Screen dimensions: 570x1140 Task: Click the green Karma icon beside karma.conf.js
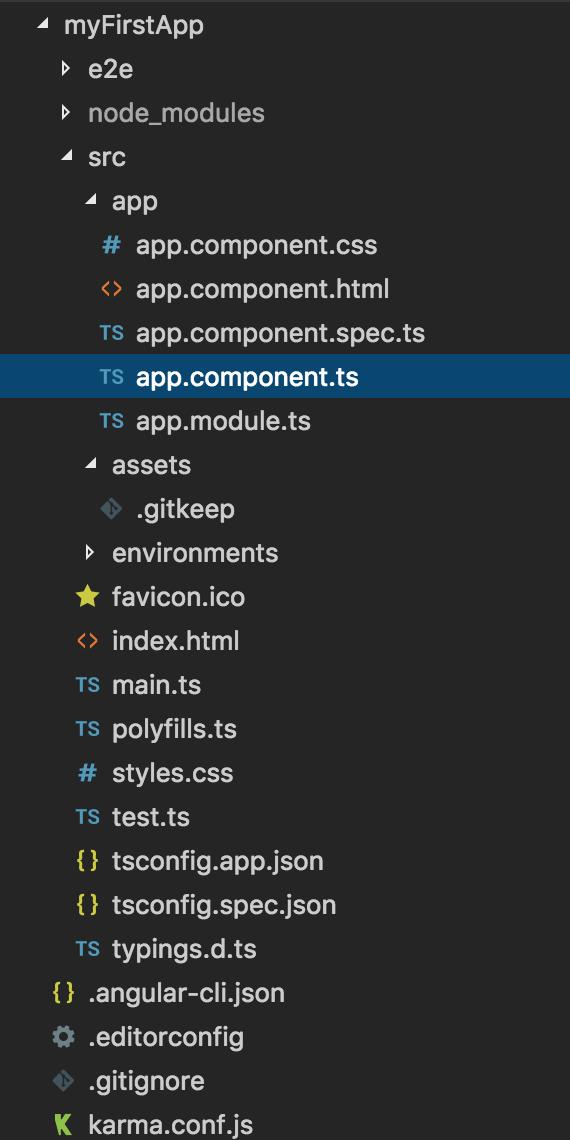coord(63,1125)
